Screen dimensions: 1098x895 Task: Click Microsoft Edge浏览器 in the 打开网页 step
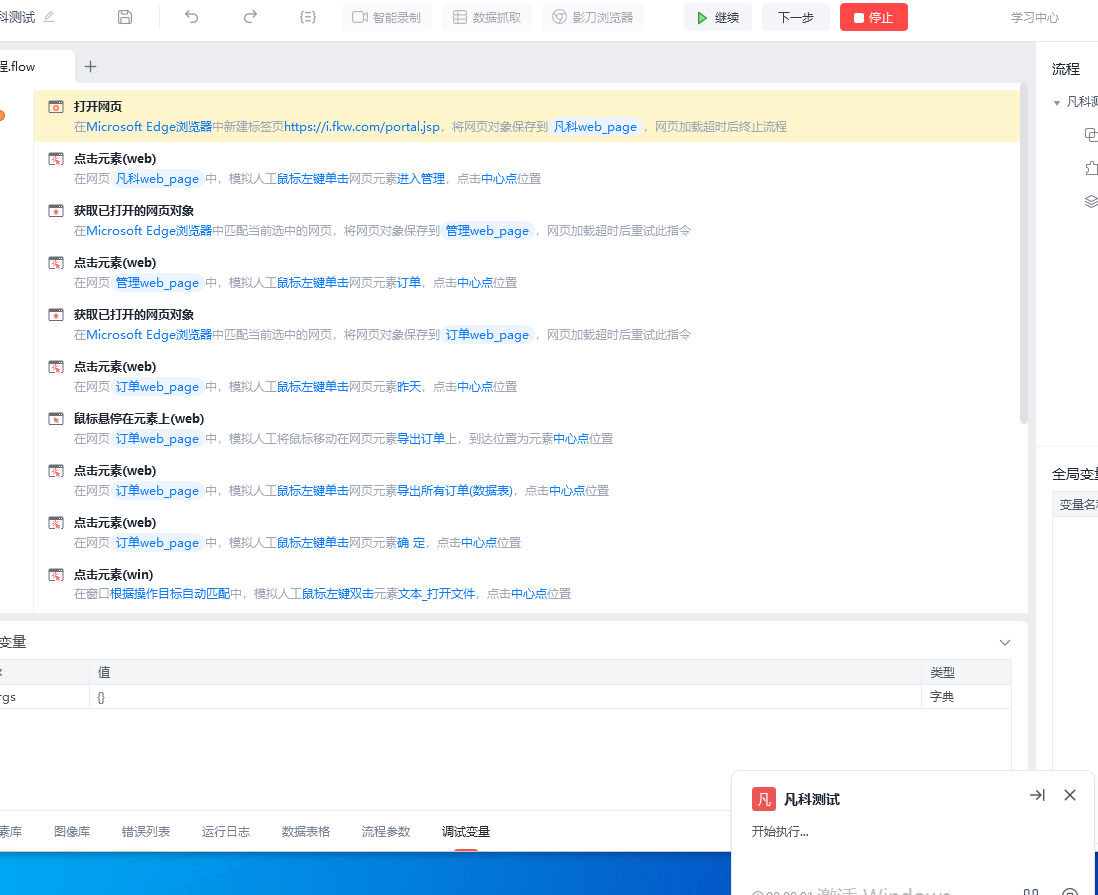149,127
